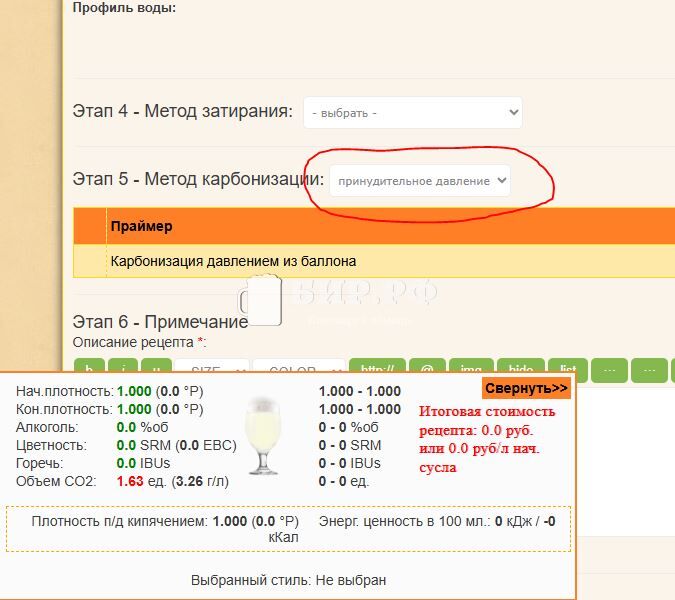Click the list toolbar button
Screen dimensions: 675x600
[568, 368]
